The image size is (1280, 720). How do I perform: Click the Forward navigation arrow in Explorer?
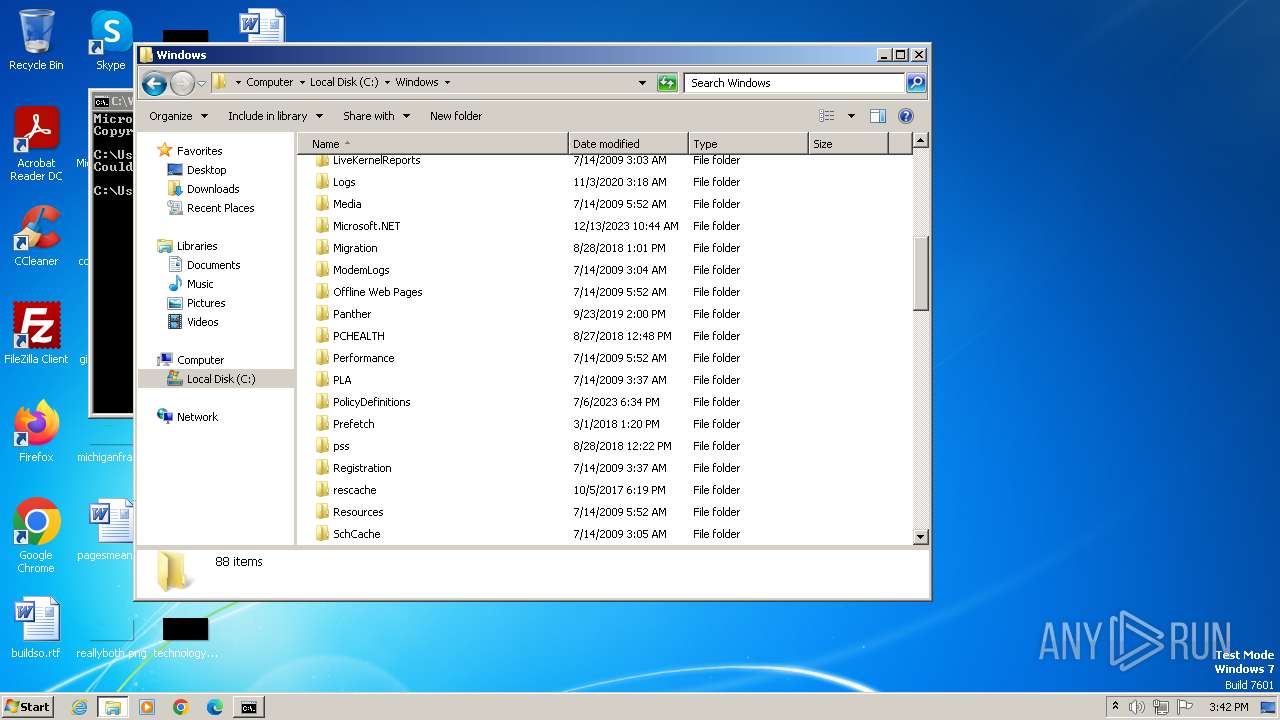pyautogui.click(x=182, y=83)
